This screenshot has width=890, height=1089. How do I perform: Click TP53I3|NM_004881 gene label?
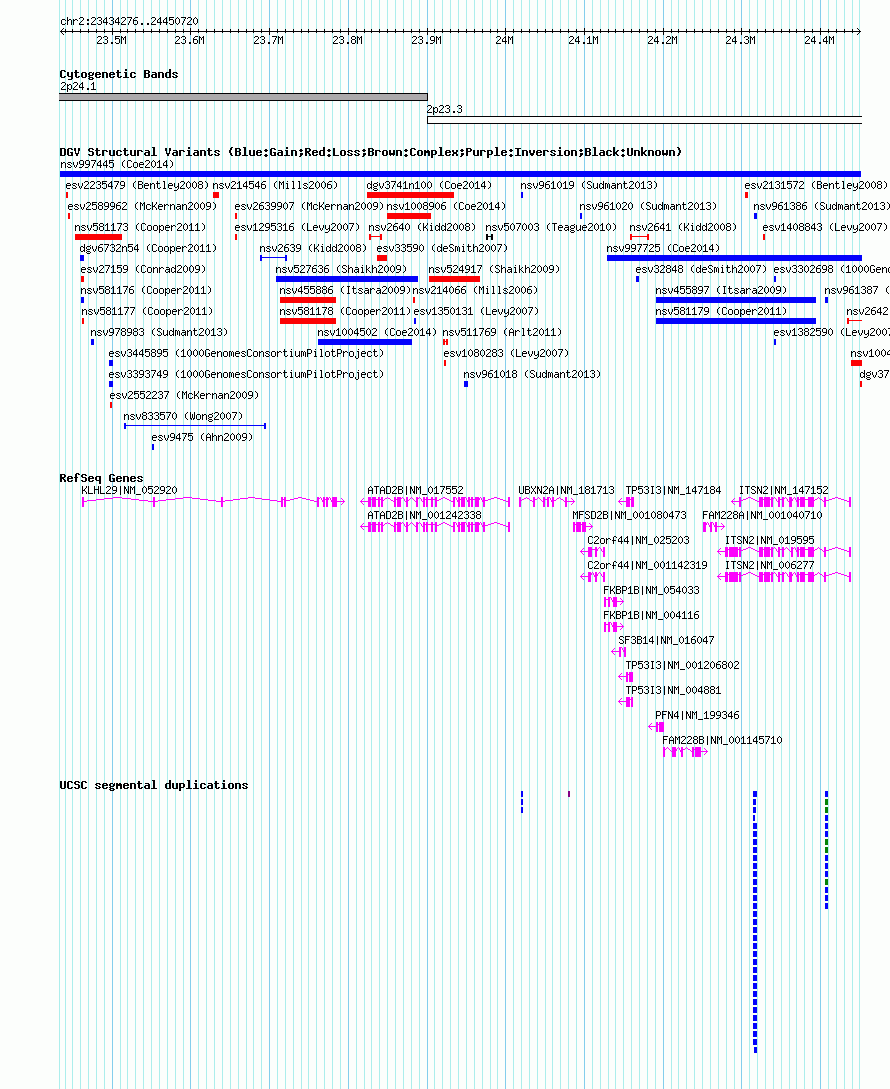673,690
